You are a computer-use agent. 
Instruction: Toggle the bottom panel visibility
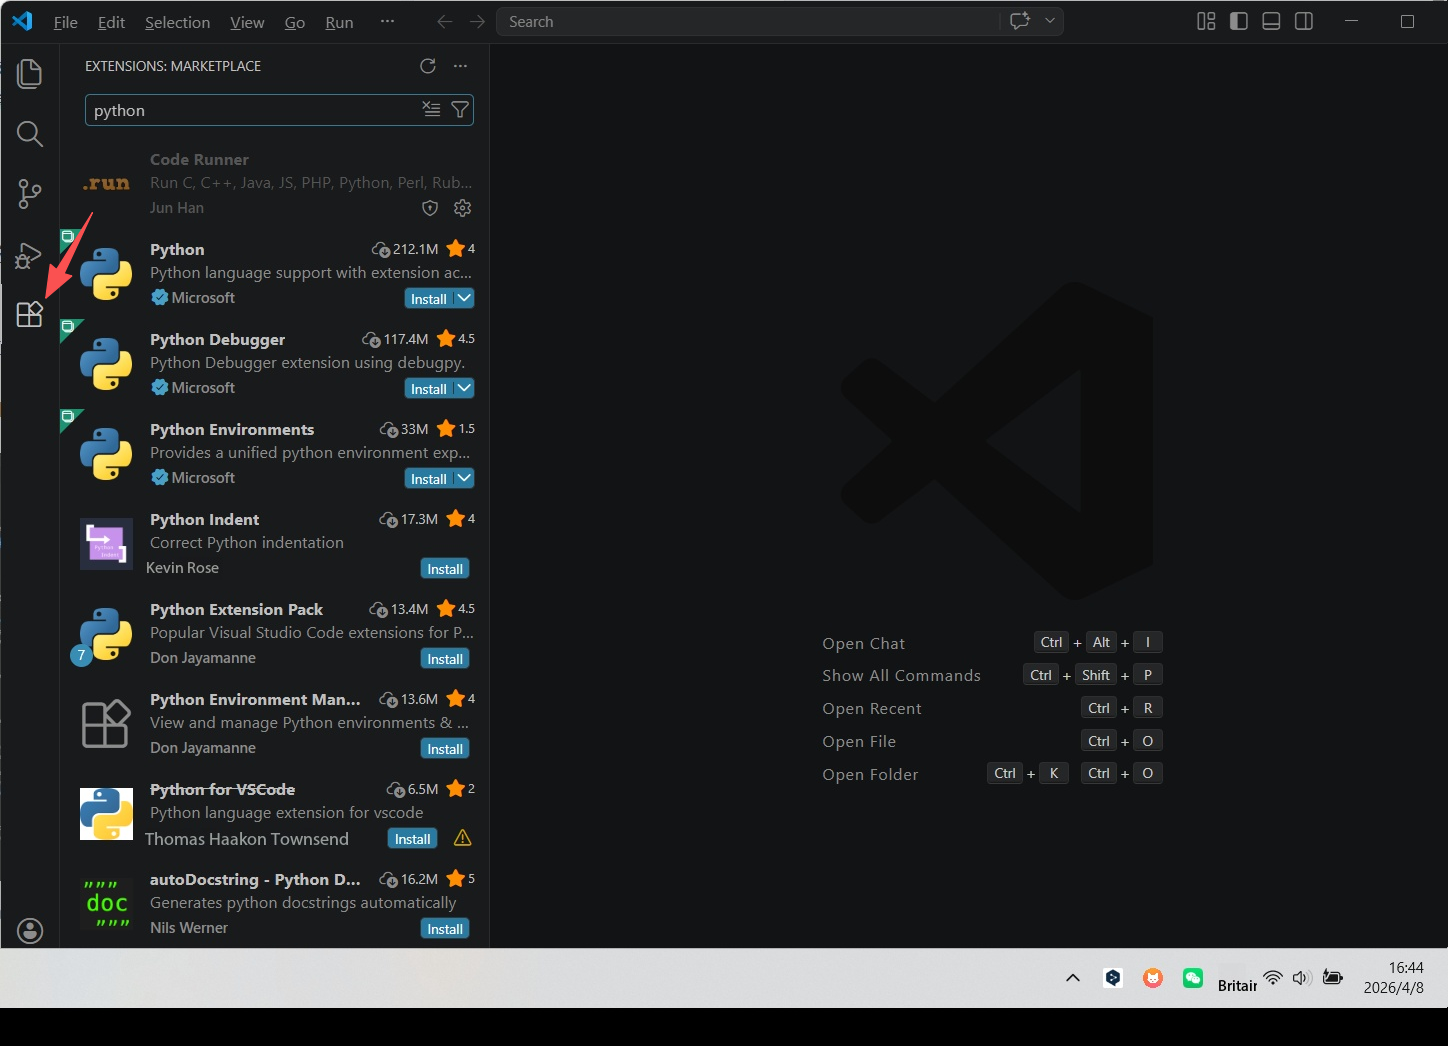coord(1271,21)
